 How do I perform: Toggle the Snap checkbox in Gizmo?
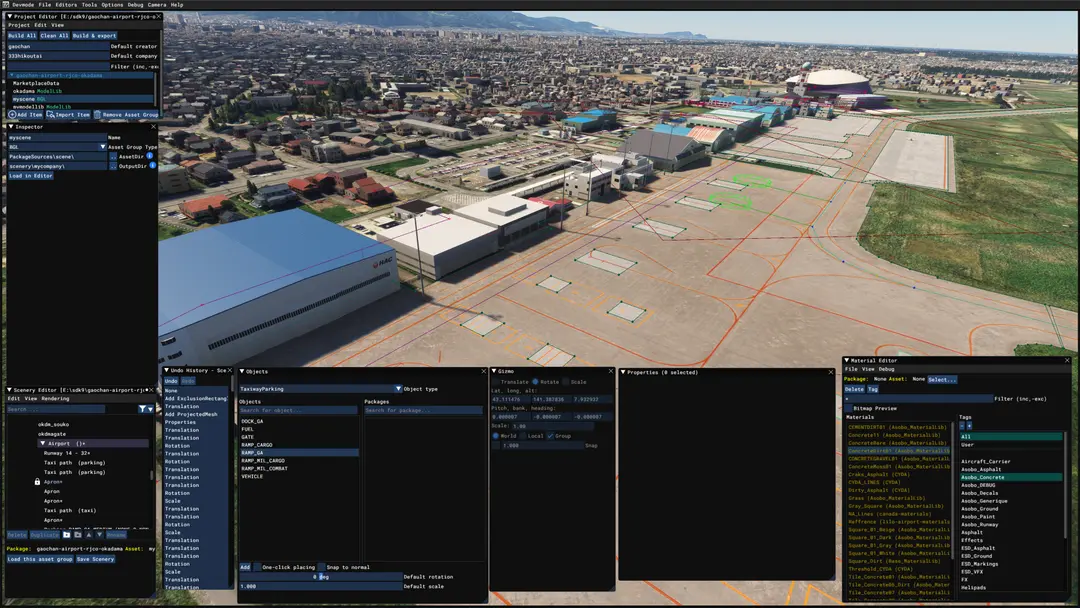(x=495, y=445)
